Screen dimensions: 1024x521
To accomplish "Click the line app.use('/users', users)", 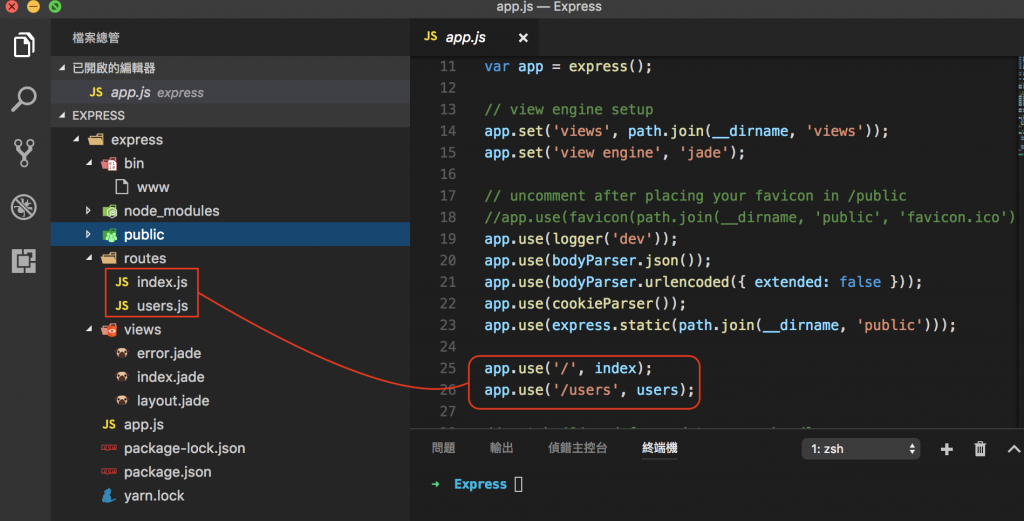I will click(x=589, y=390).
